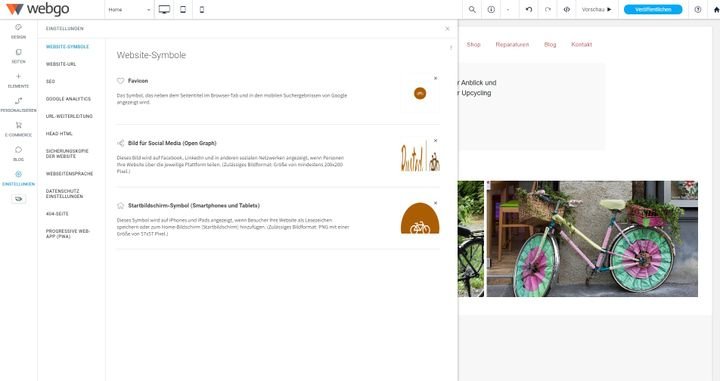
Task: Select the Website-Symbole settings tab
Action: (68, 47)
